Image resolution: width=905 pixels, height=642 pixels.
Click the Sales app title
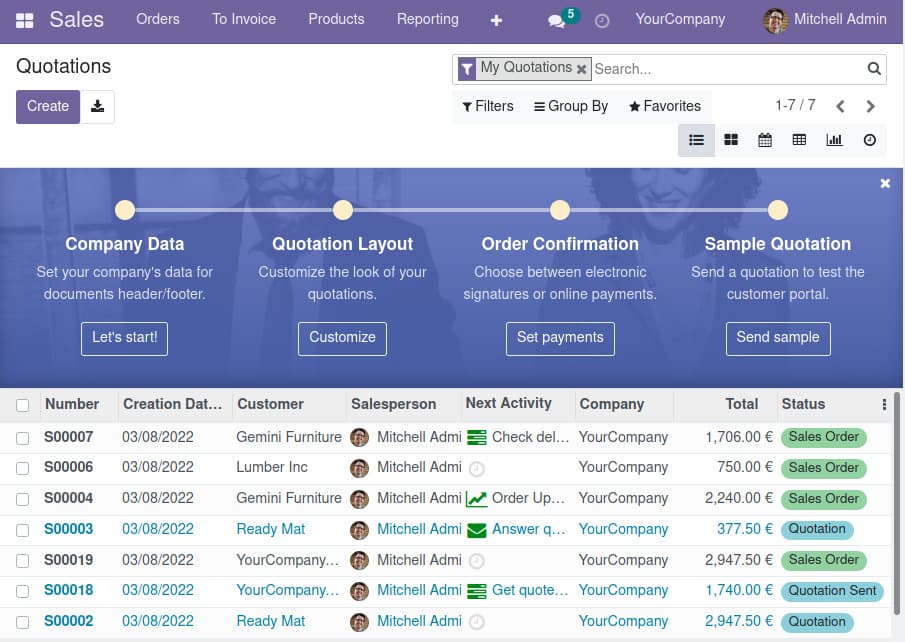76,20
